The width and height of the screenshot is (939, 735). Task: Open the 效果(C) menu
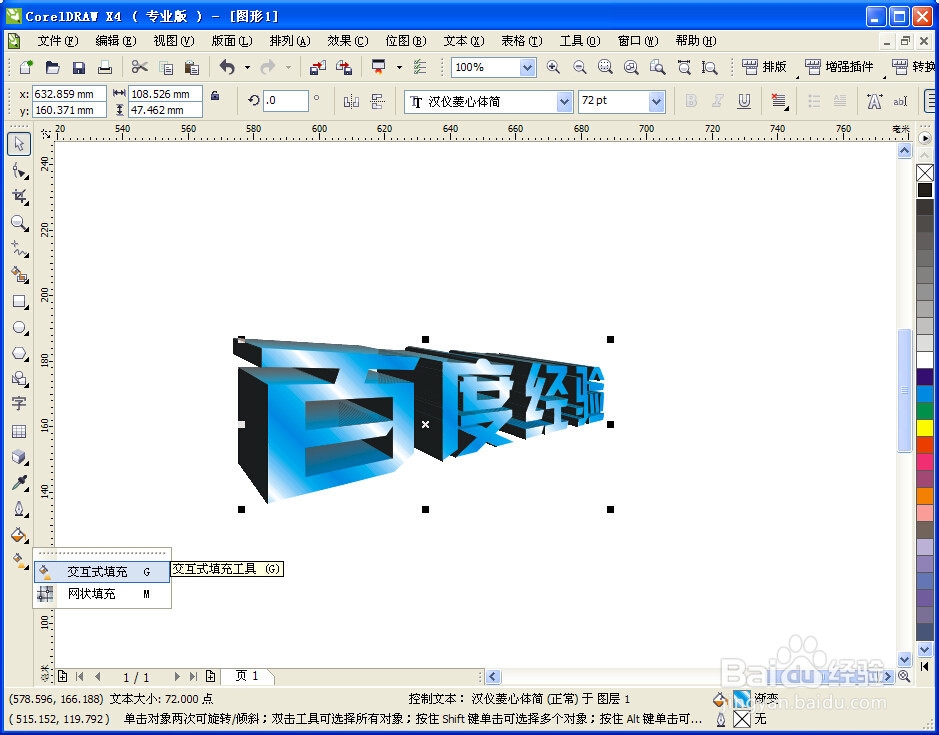coord(347,41)
